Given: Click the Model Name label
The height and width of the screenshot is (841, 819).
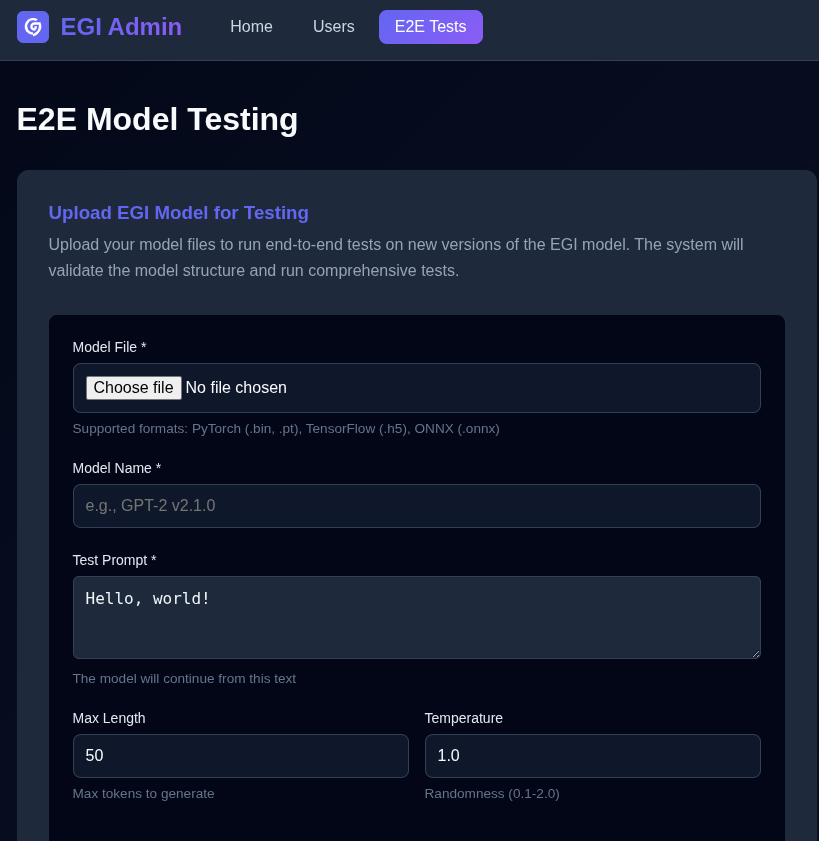Looking at the screenshot, I should (116, 468).
